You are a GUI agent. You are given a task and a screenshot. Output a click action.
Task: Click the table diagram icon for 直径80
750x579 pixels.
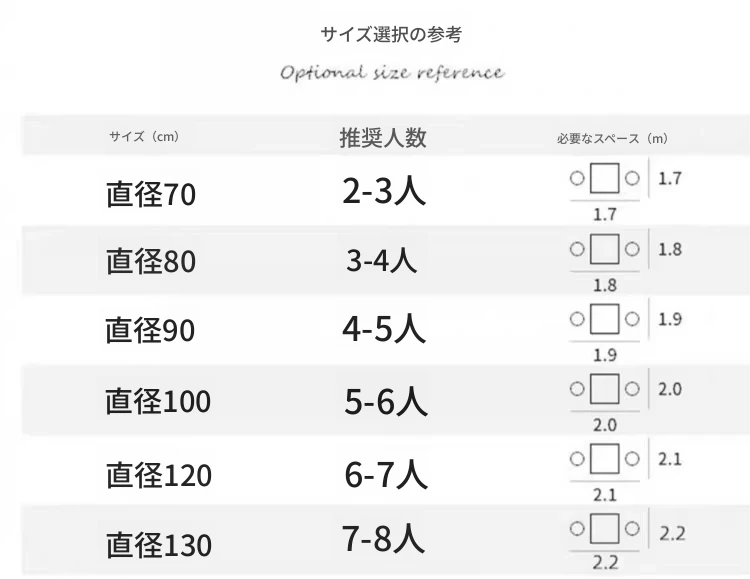tap(605, 249)
